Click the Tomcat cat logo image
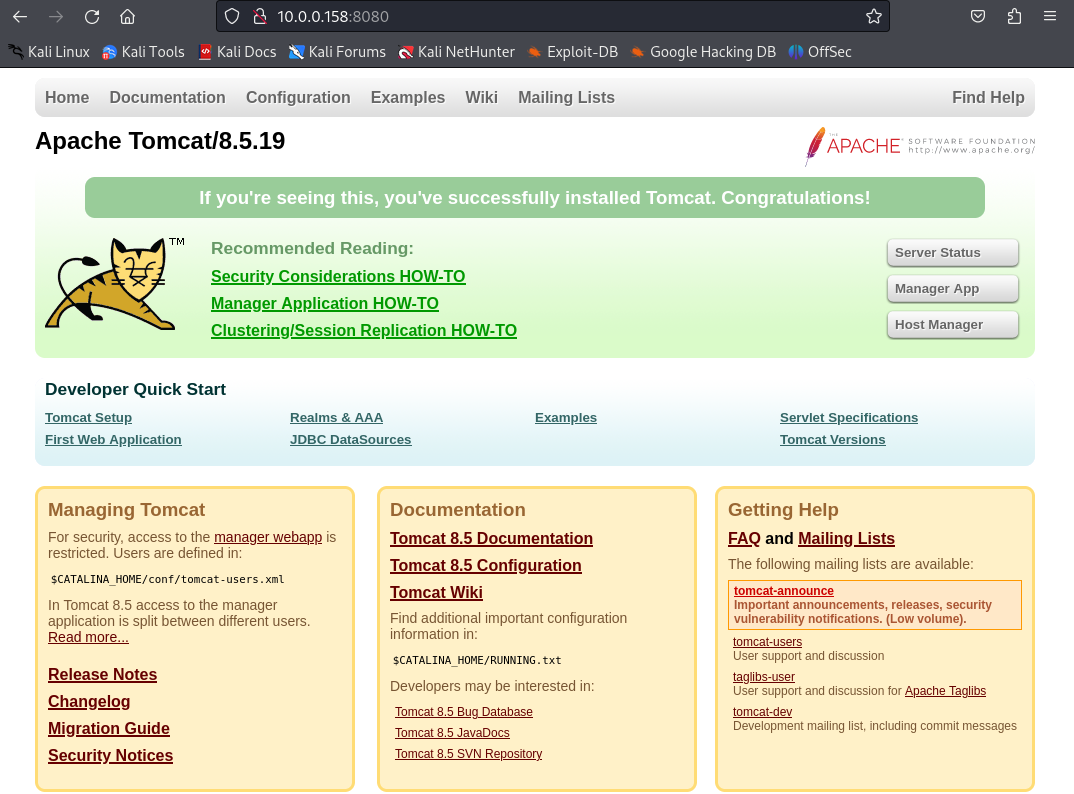Screen dimensions: 1074x794 (114, 284)
